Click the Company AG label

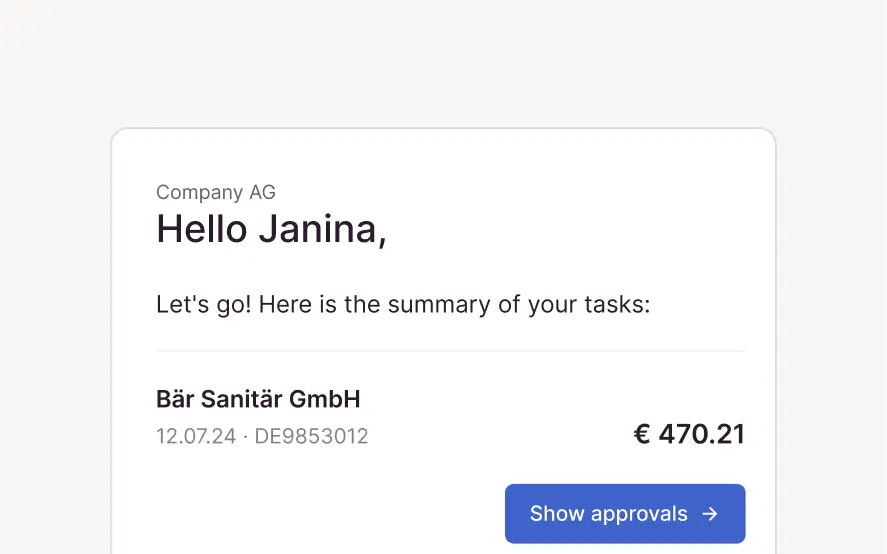216,192
